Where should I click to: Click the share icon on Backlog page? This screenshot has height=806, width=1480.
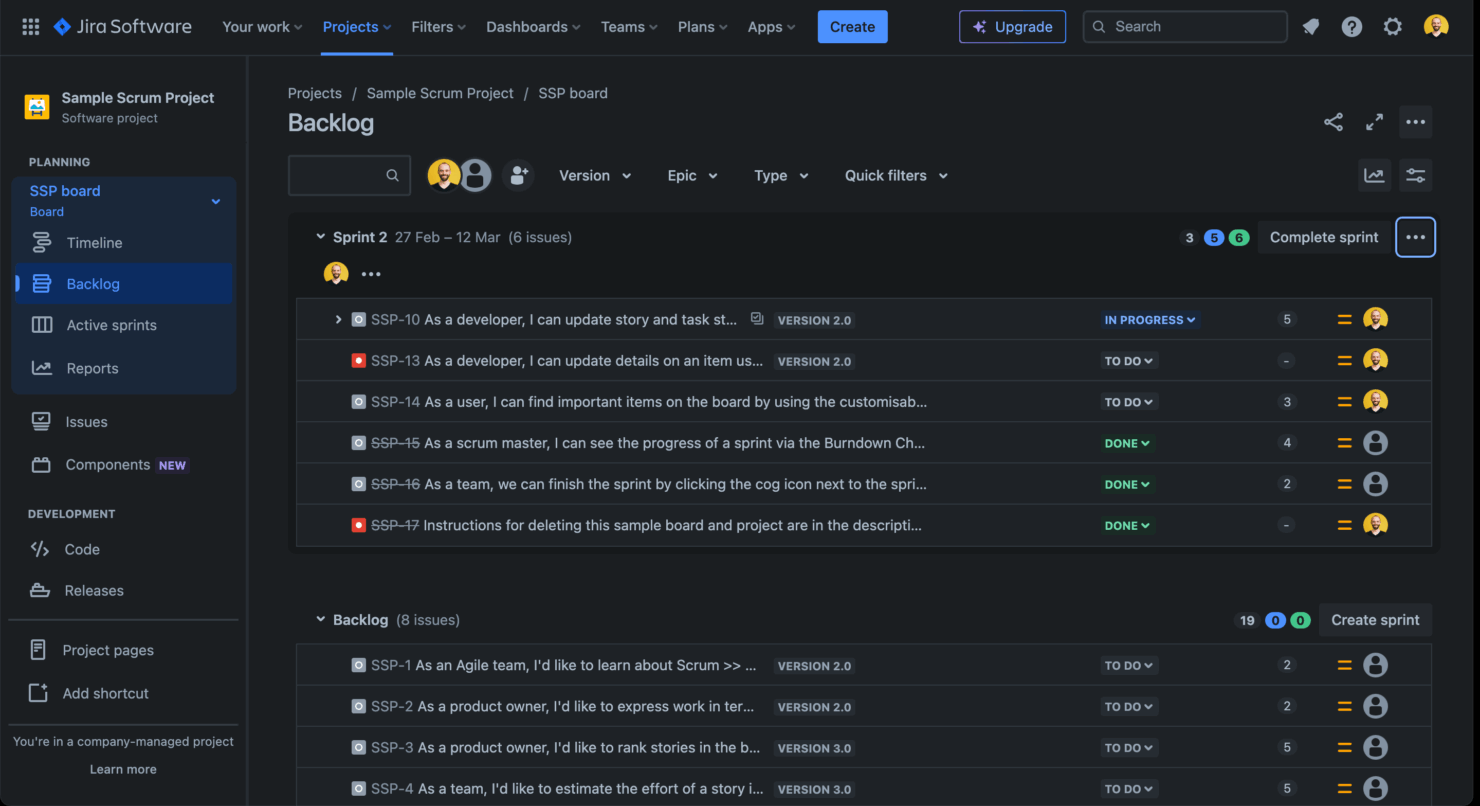tap(1333, 122)
